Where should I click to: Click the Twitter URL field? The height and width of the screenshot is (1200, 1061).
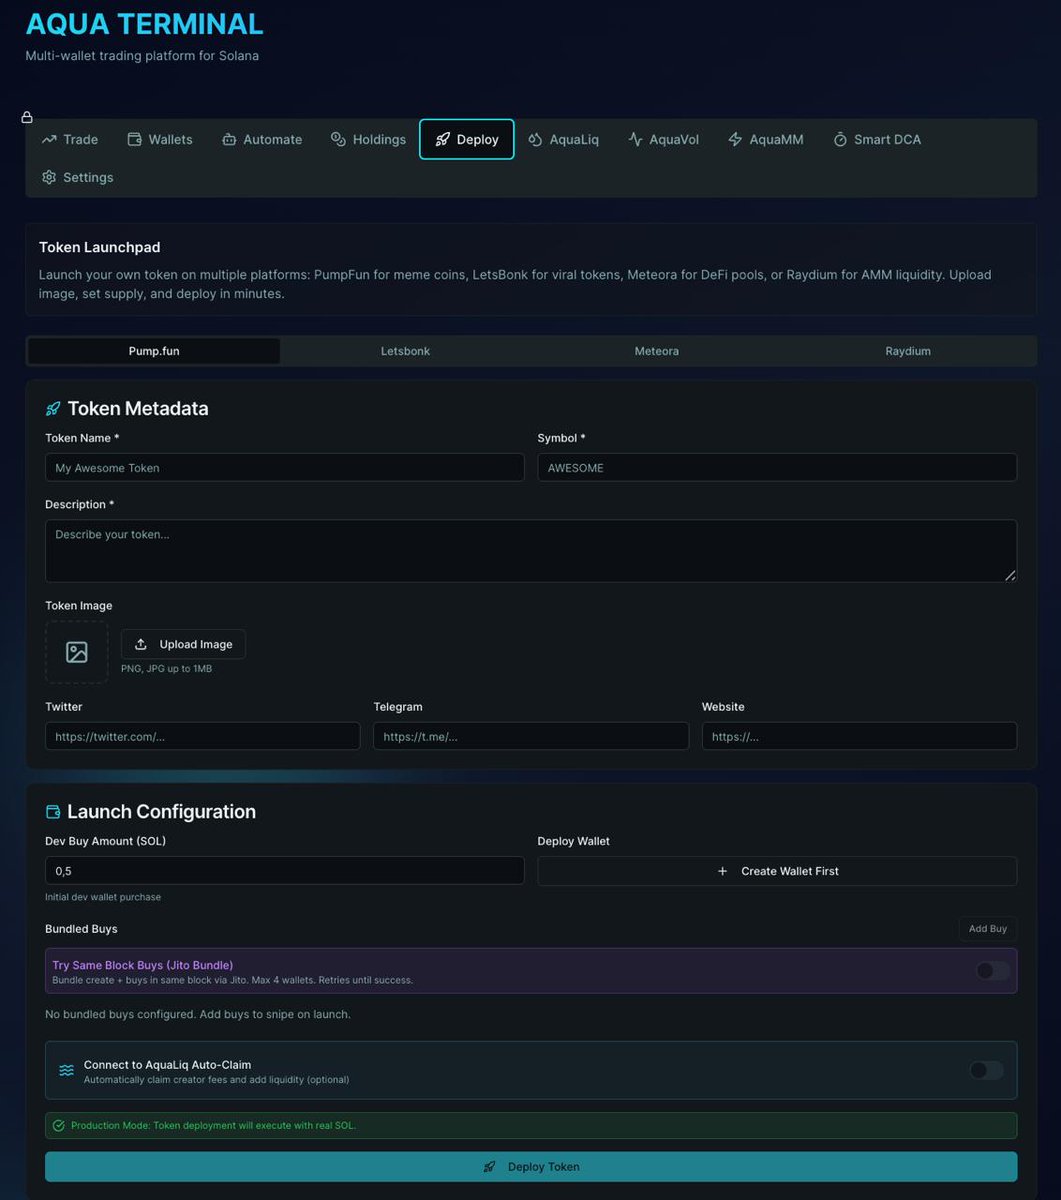[203, 736]
